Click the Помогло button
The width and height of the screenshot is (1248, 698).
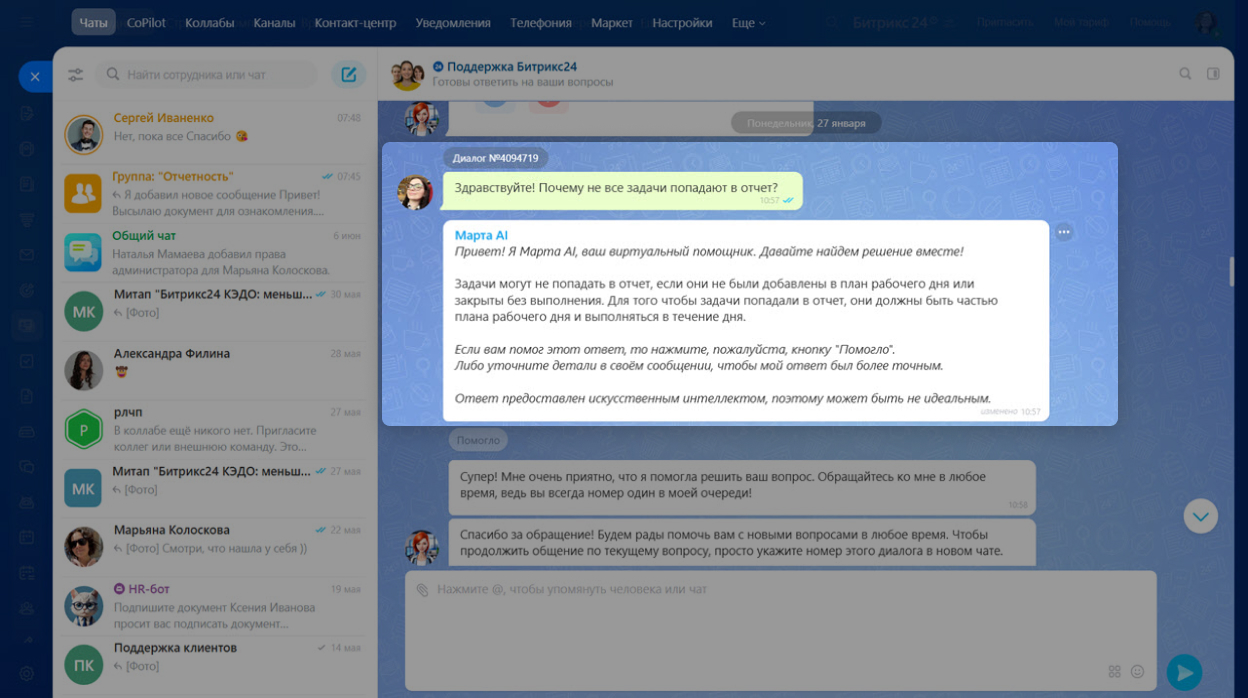click(478, 440)
